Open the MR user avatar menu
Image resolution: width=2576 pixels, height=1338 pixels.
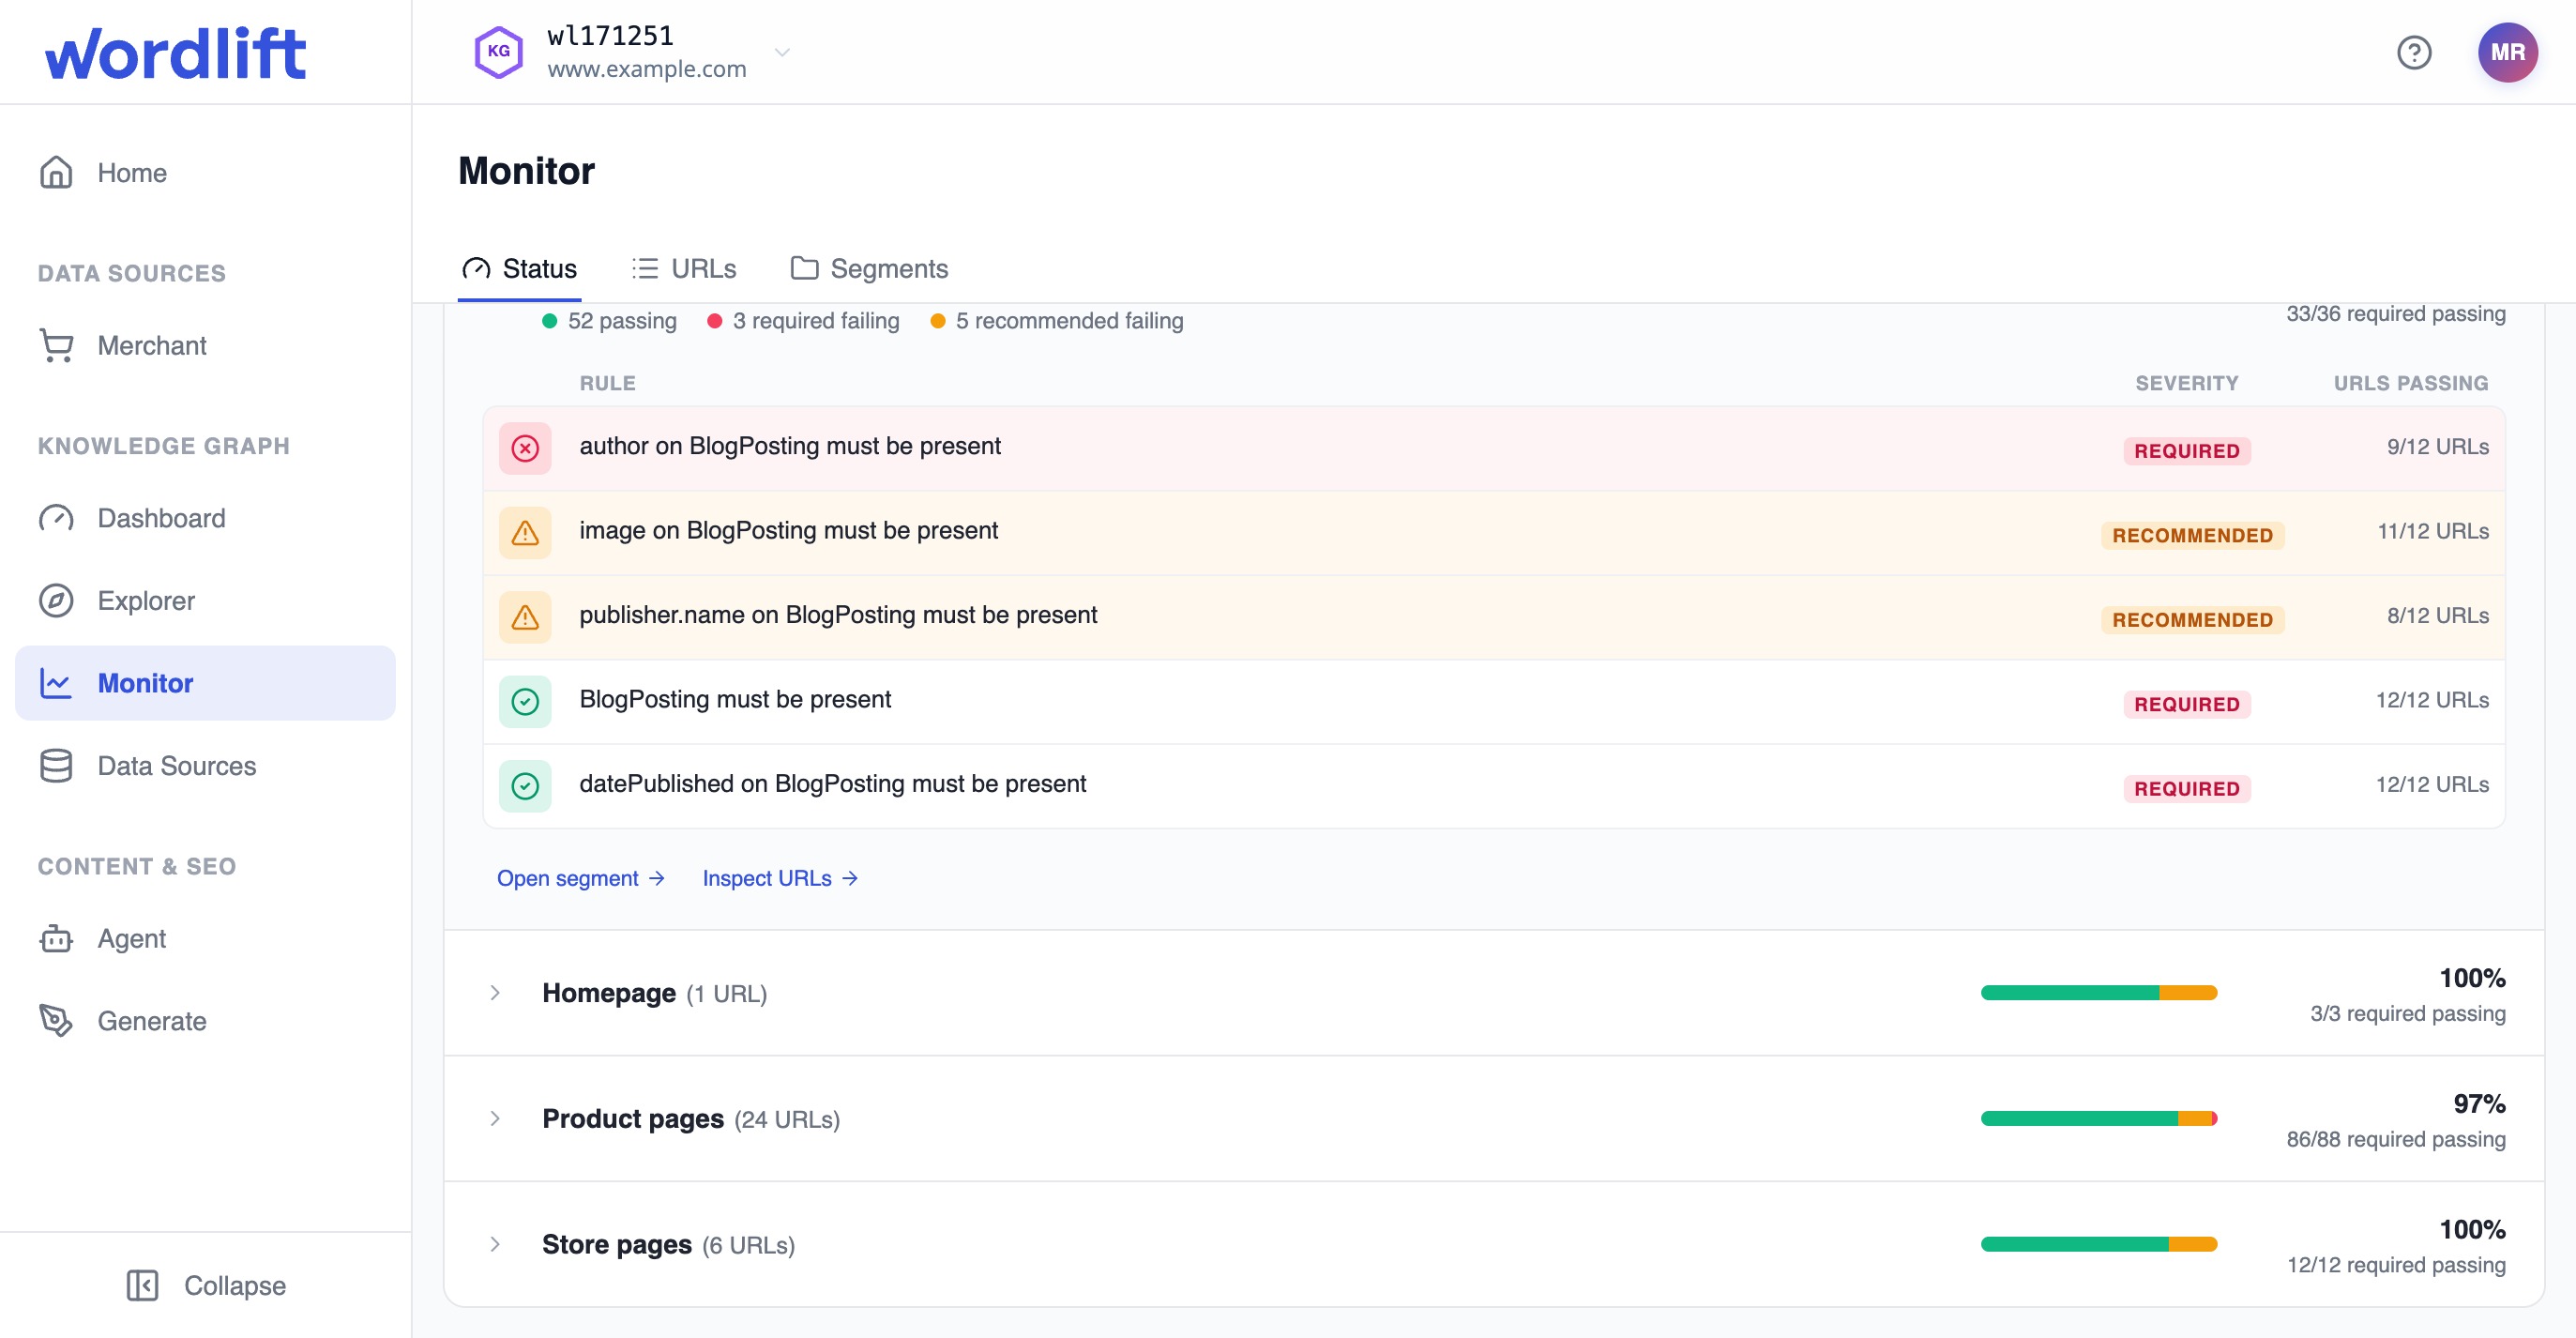(2507, 52)
